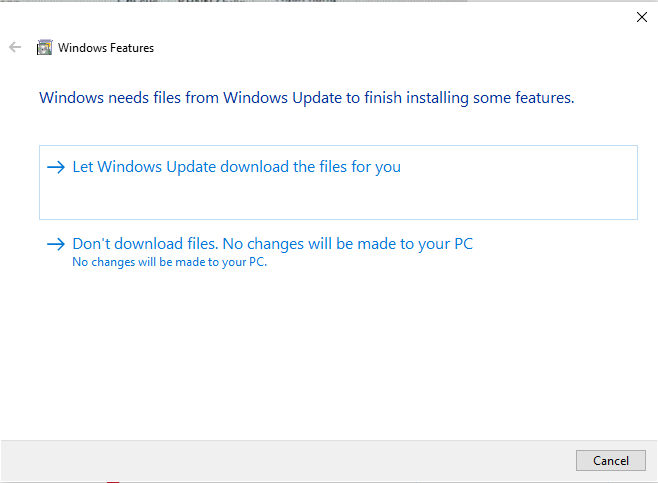Click the Windows Features title icon

coord(44,47)
